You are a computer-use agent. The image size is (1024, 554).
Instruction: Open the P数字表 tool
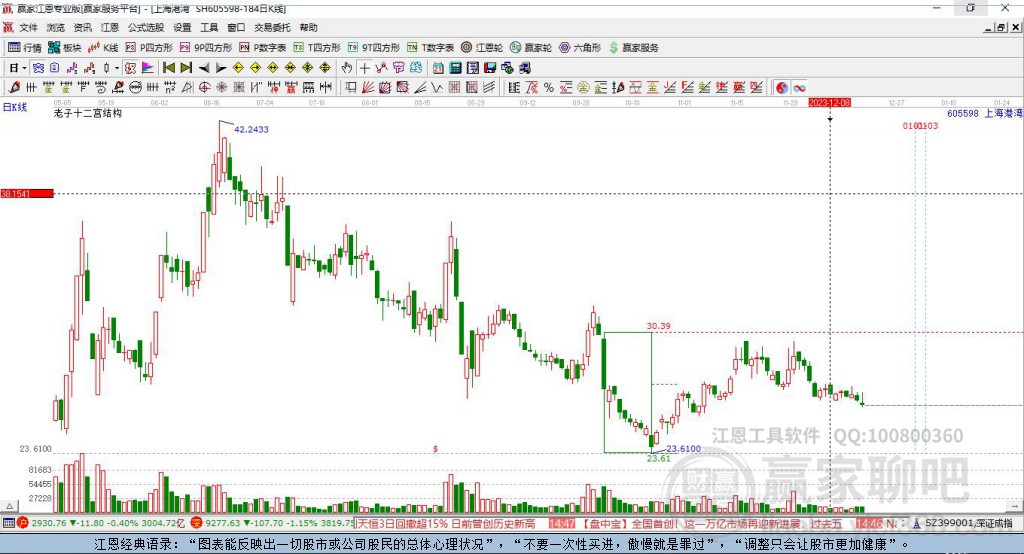click(x=263, y=48)
